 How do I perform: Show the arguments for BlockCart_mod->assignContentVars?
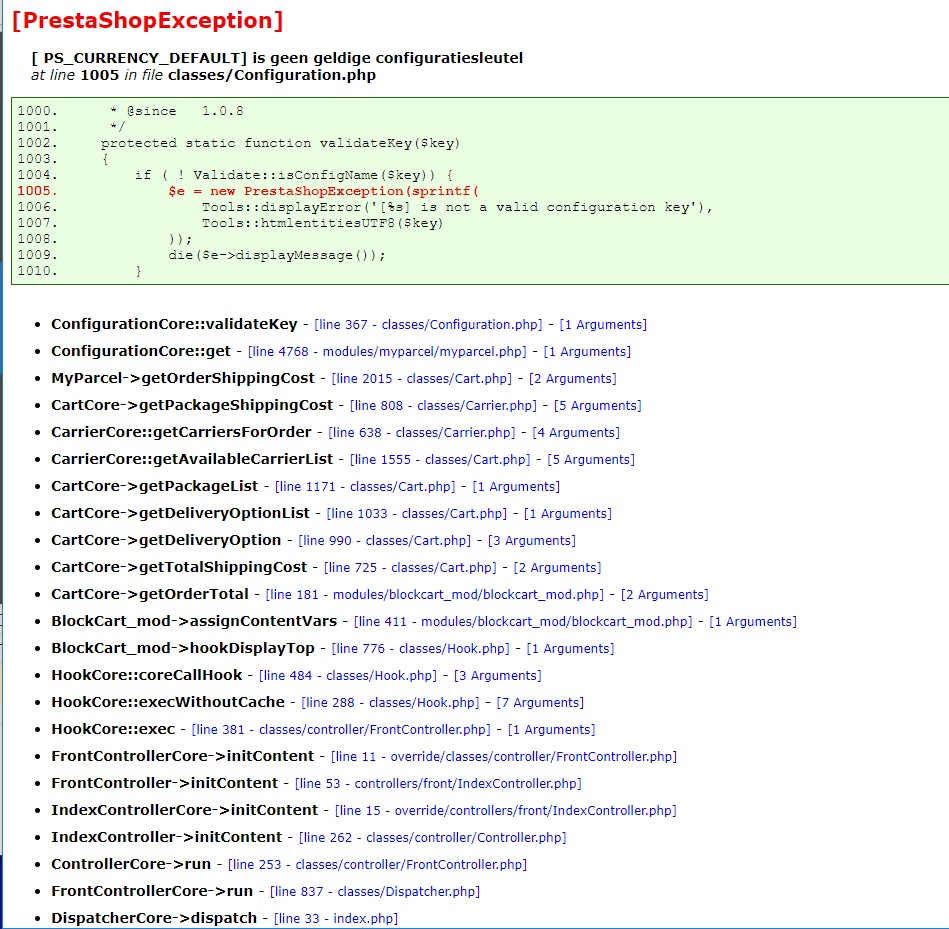[753, 622]
